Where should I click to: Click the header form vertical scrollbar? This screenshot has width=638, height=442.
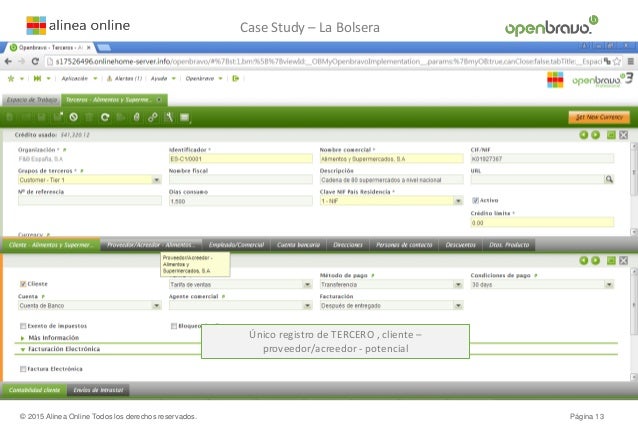coord(634,189)
